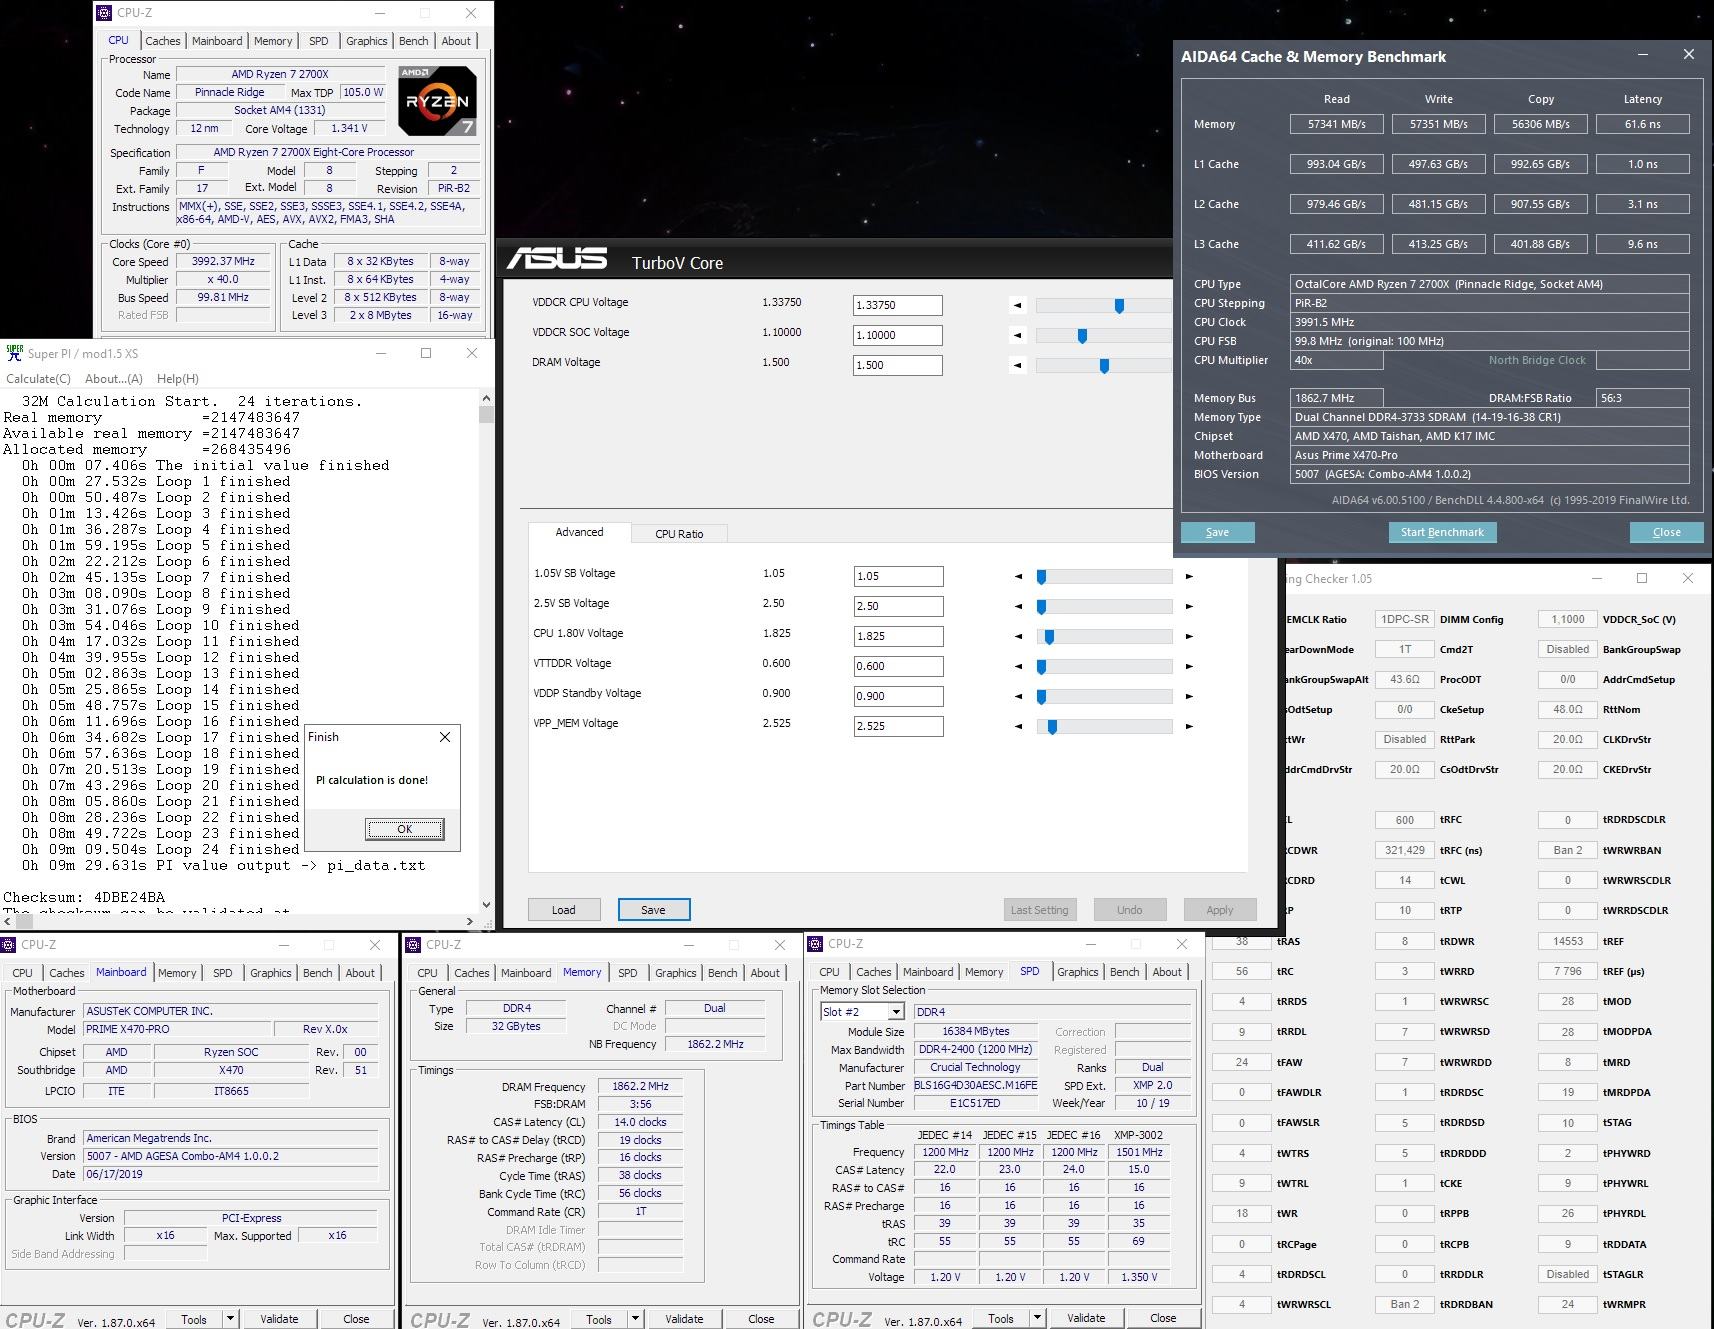1714x1329 pixels.
Task: Click Super PI vertical scrollbar up arrow
Action: pos(486,399)
